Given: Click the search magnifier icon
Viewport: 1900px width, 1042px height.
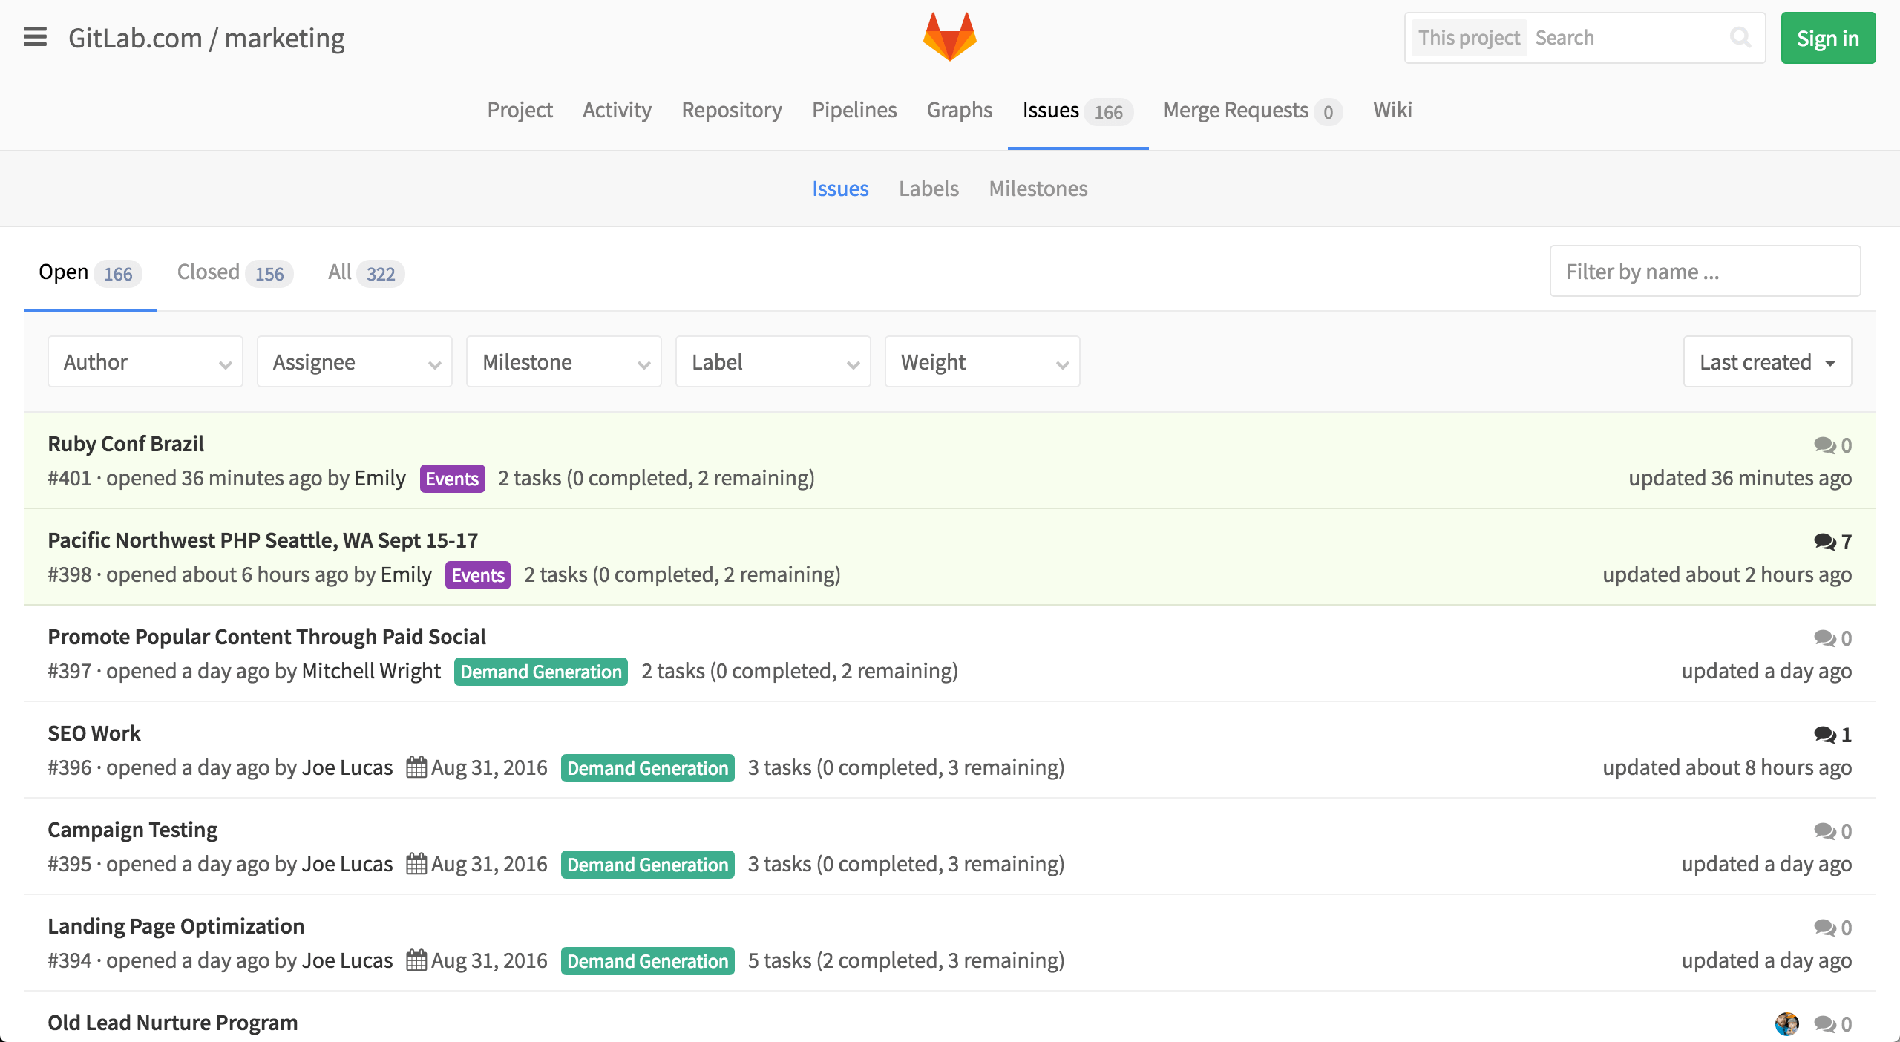Looking at the screenshot, I should click(x=1740, y=37).
